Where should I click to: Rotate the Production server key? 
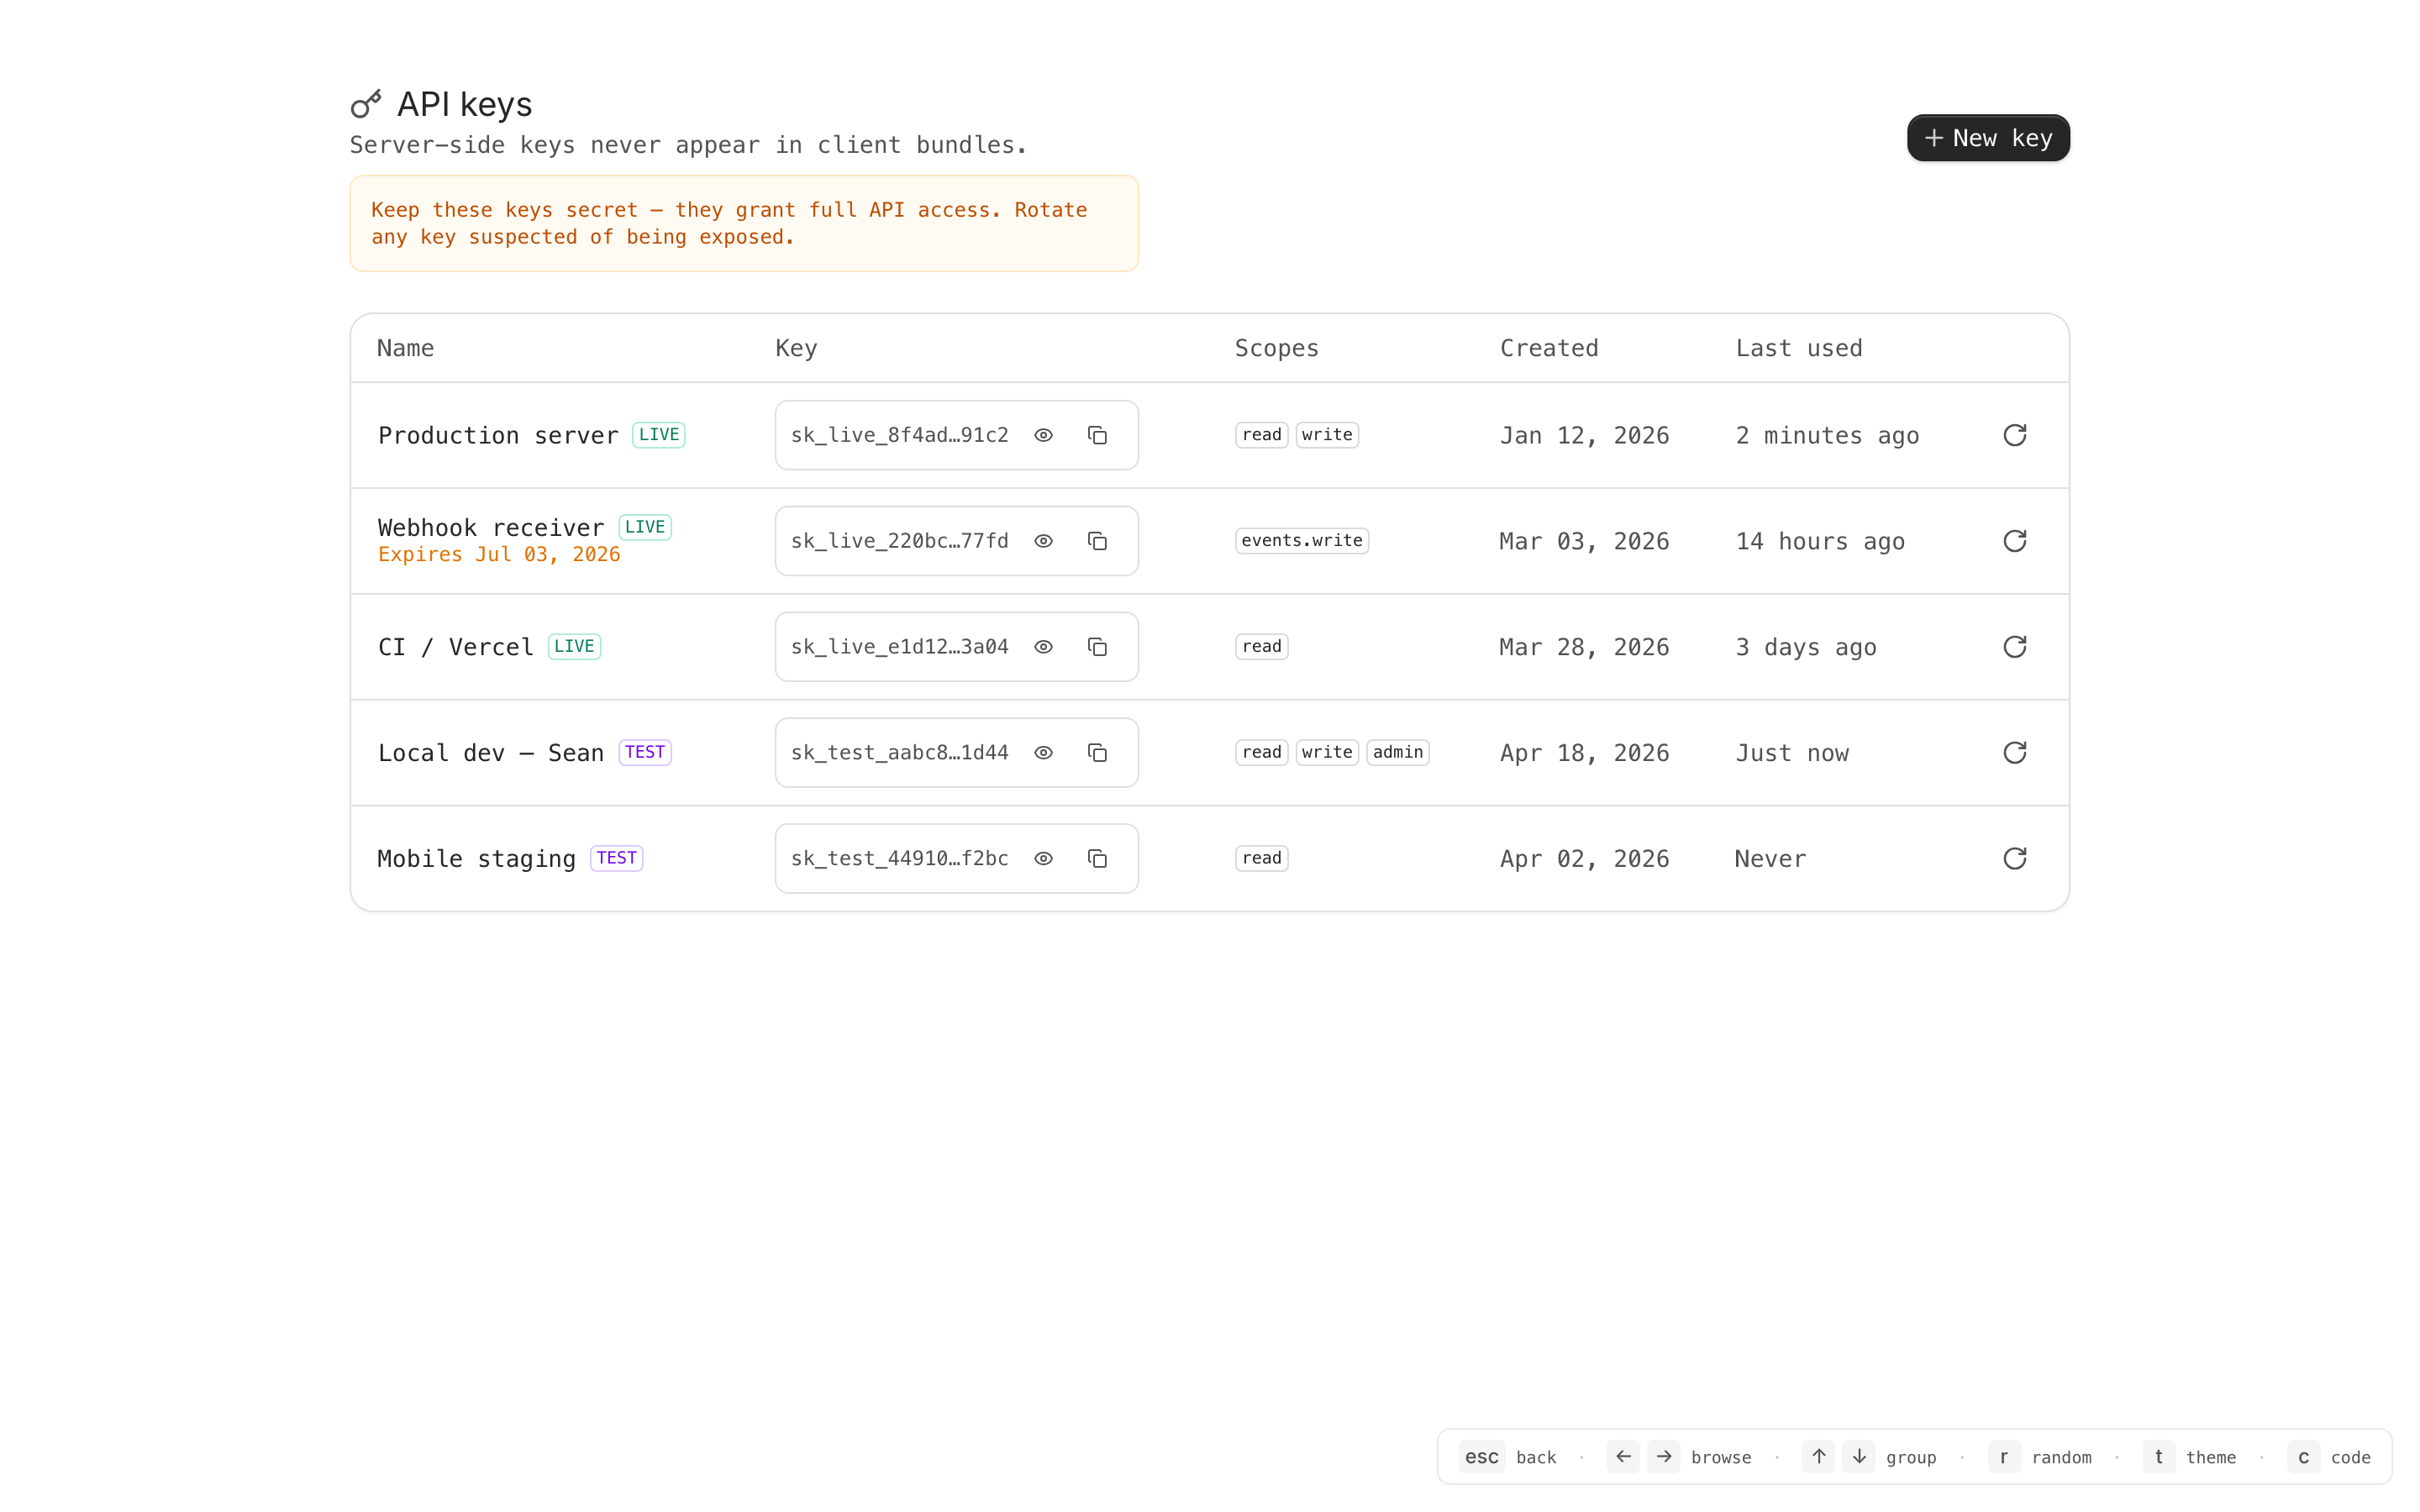[x=2014, y=435]
